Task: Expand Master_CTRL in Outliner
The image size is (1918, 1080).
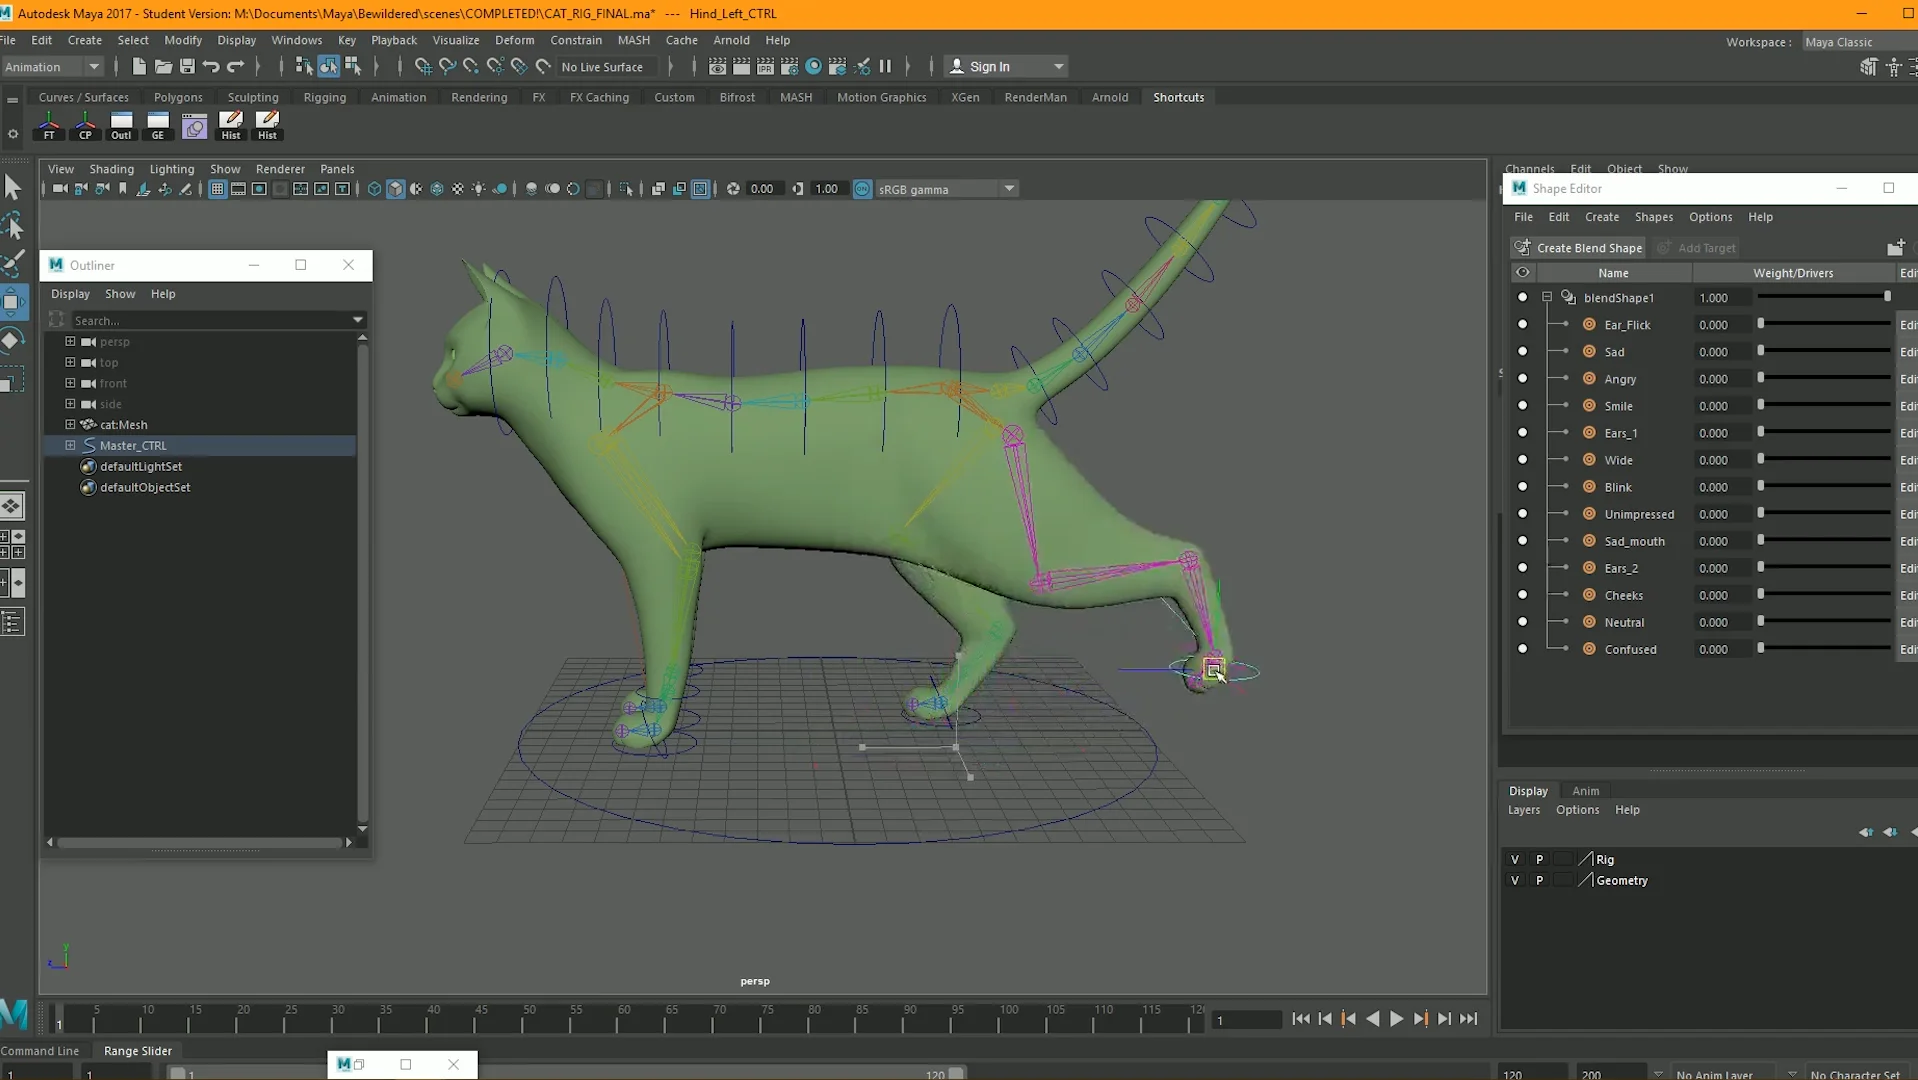Action: 70,445
